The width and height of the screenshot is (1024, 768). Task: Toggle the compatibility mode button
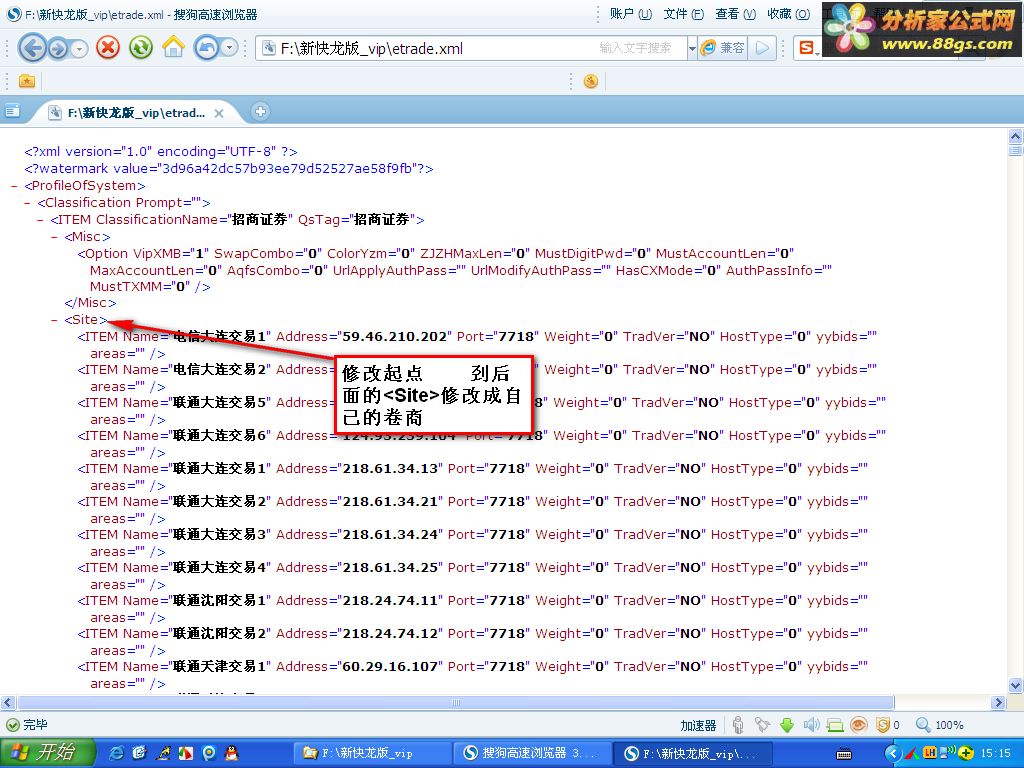click(x=723, y=48)
